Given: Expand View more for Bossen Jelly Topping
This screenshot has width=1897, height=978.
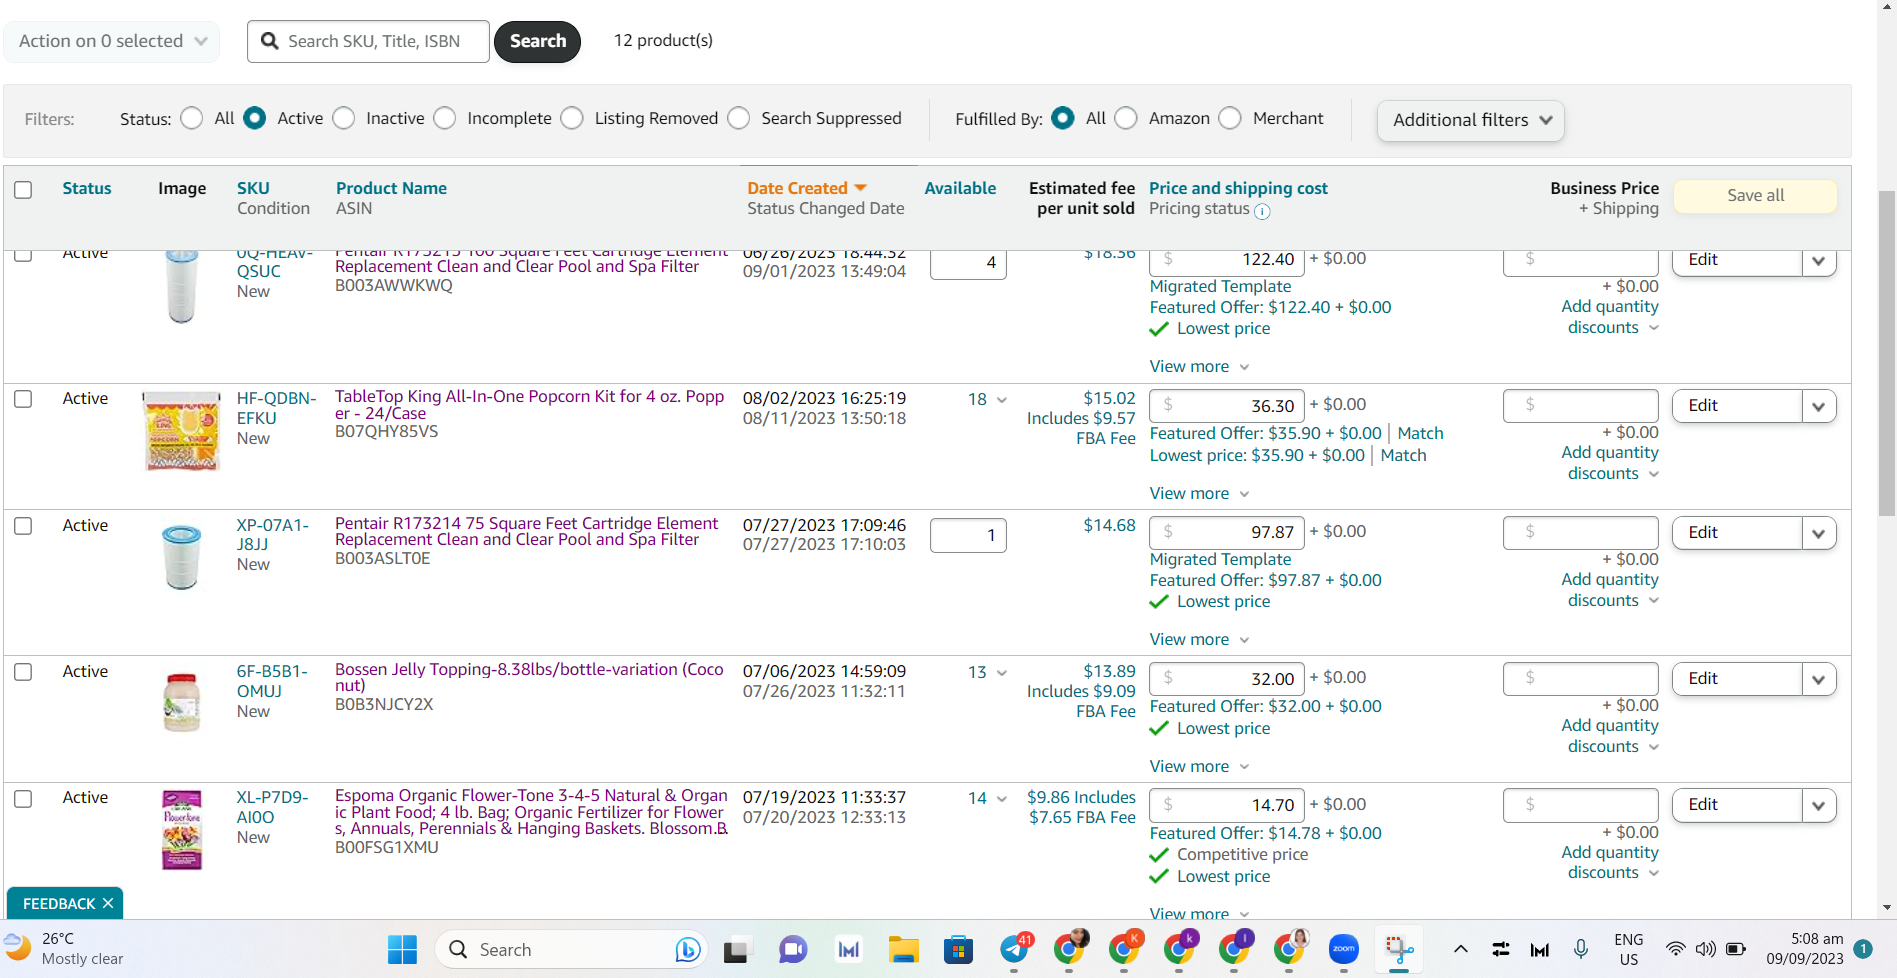Looking at the screenshot, I should coord(1199,766).
